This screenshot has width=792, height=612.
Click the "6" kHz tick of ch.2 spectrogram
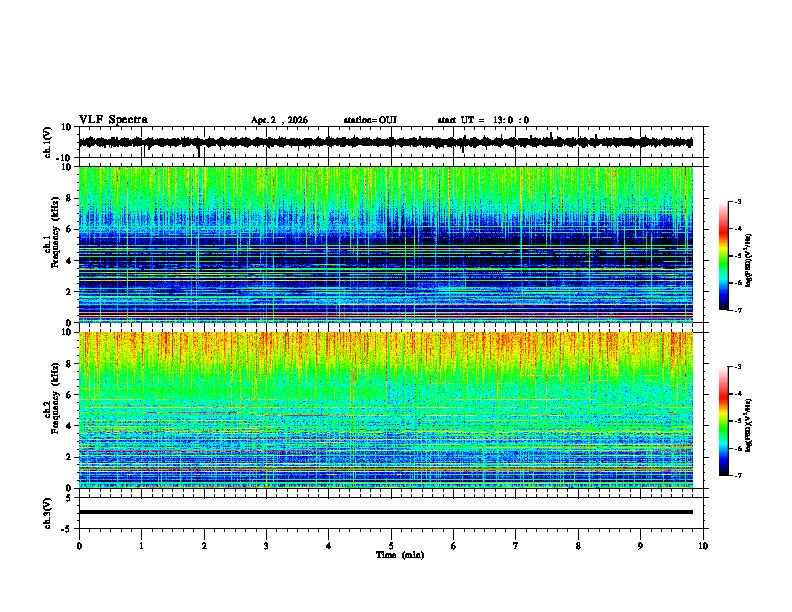pyautogui.click(x=69, y=394)
